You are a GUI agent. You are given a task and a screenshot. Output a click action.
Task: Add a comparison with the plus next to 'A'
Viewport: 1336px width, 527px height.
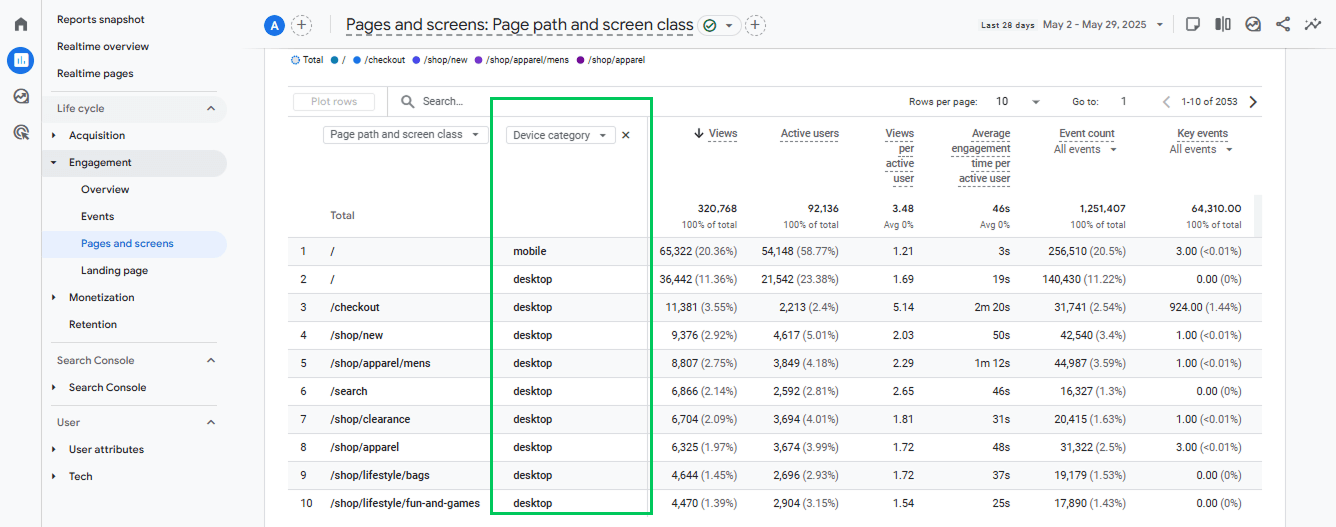pyautogui.click(x=301, y=25)
